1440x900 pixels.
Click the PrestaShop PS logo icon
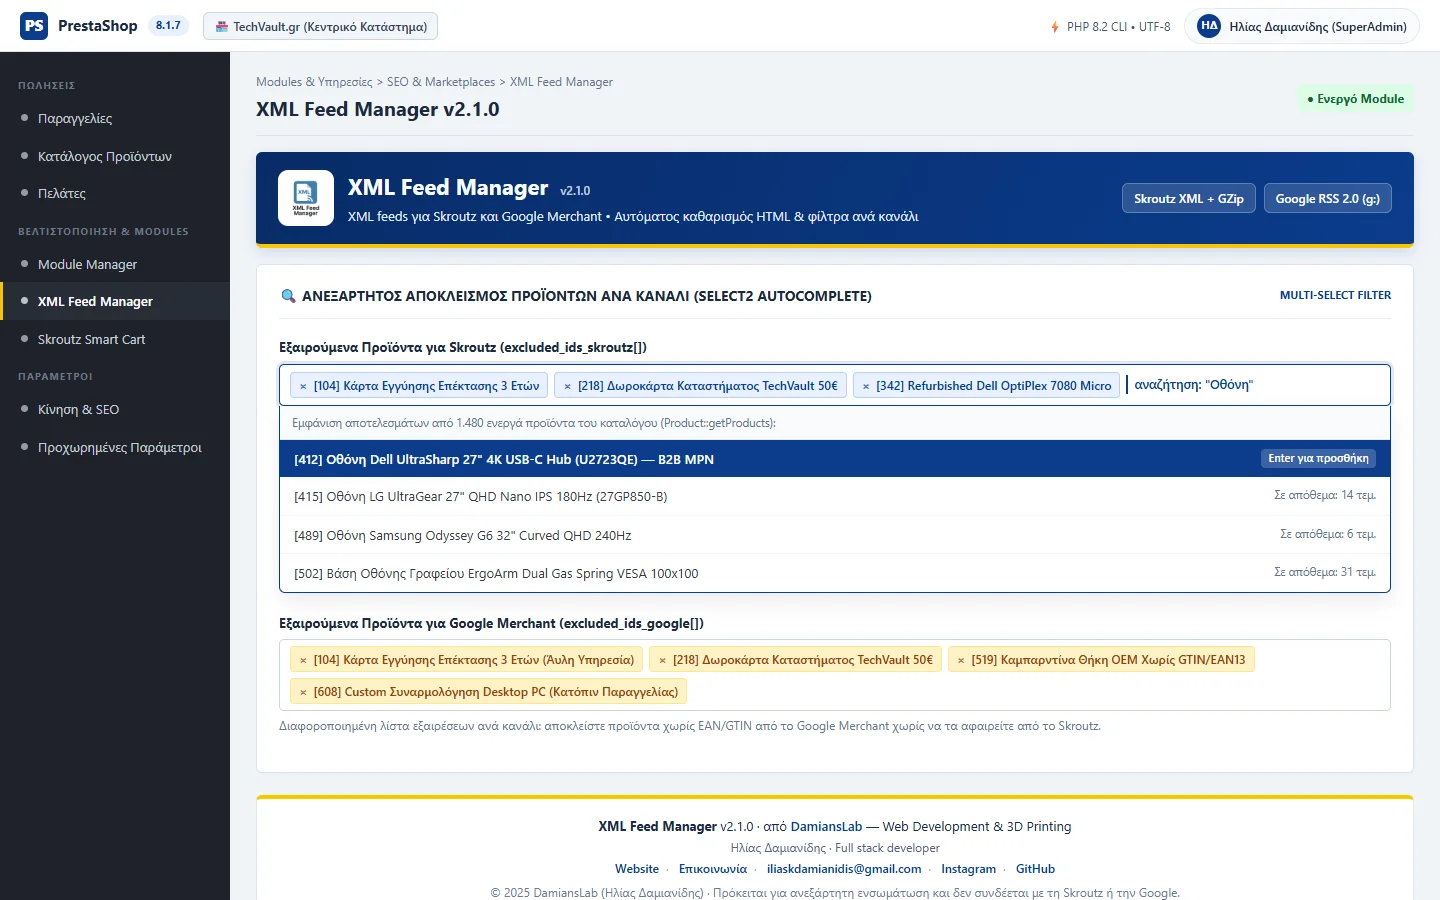(x=34, y=26)
